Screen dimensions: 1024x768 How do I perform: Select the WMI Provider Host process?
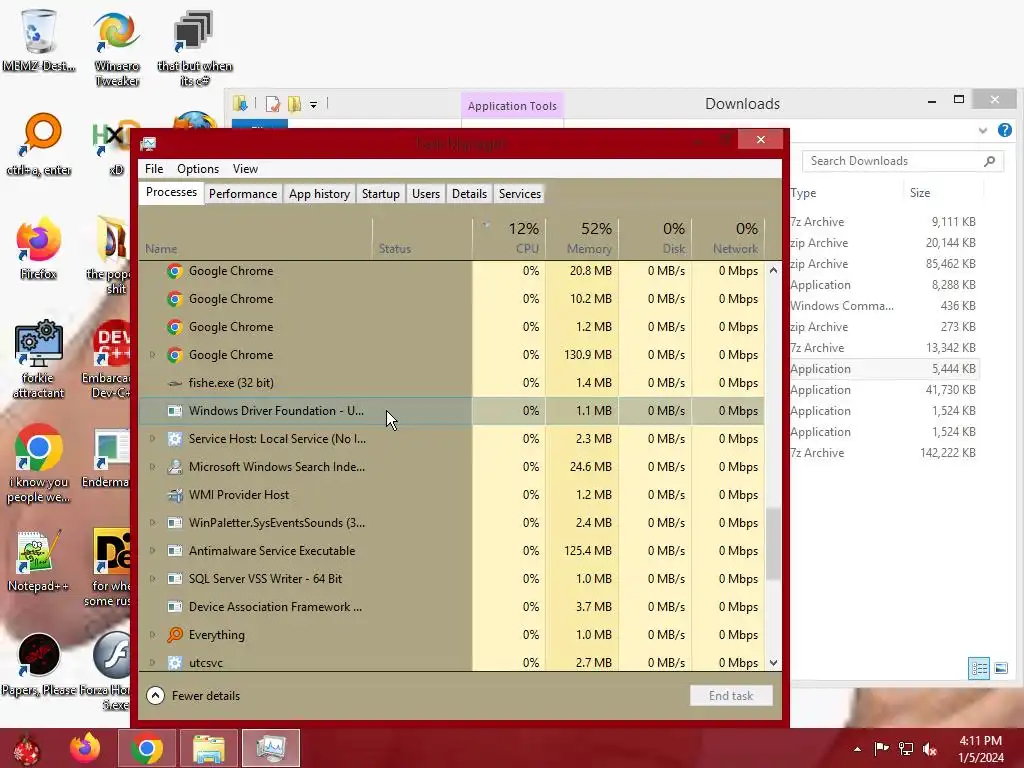[451, 495]
